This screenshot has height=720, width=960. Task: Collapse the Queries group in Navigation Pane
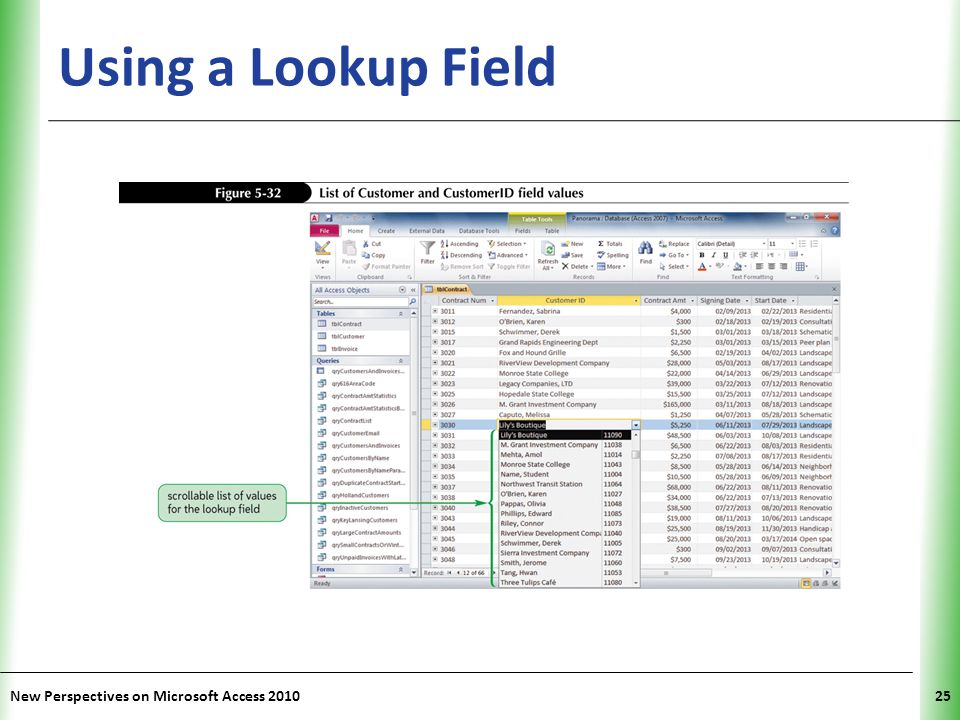(401, 361)
